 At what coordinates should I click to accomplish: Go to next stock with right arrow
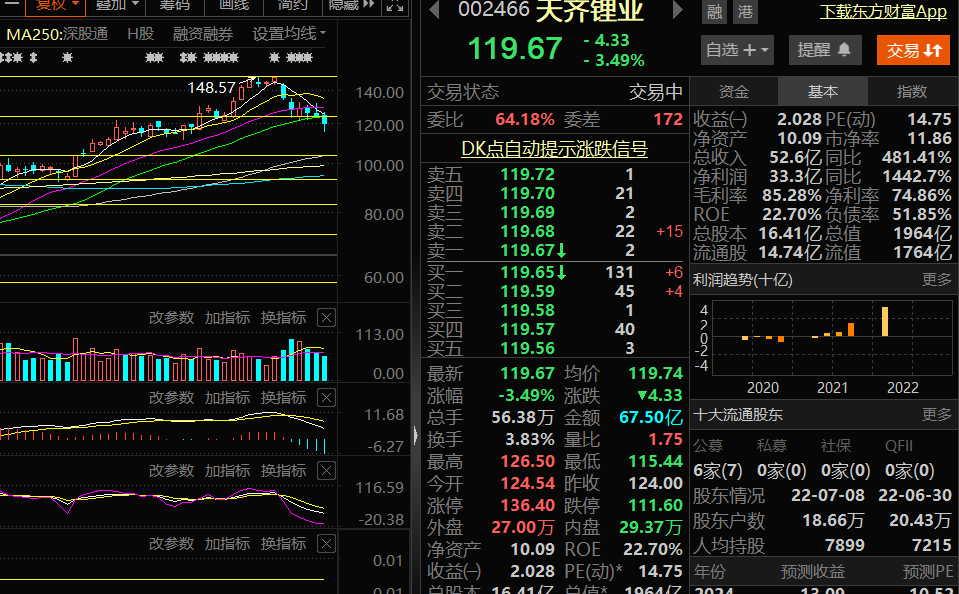677,9
